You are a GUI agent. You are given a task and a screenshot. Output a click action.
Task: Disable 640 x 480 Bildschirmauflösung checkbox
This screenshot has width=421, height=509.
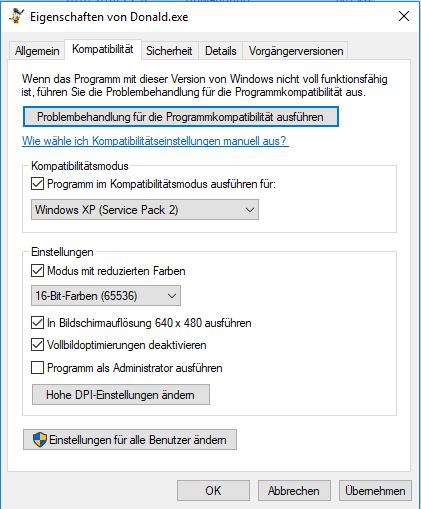coord(37,323)
